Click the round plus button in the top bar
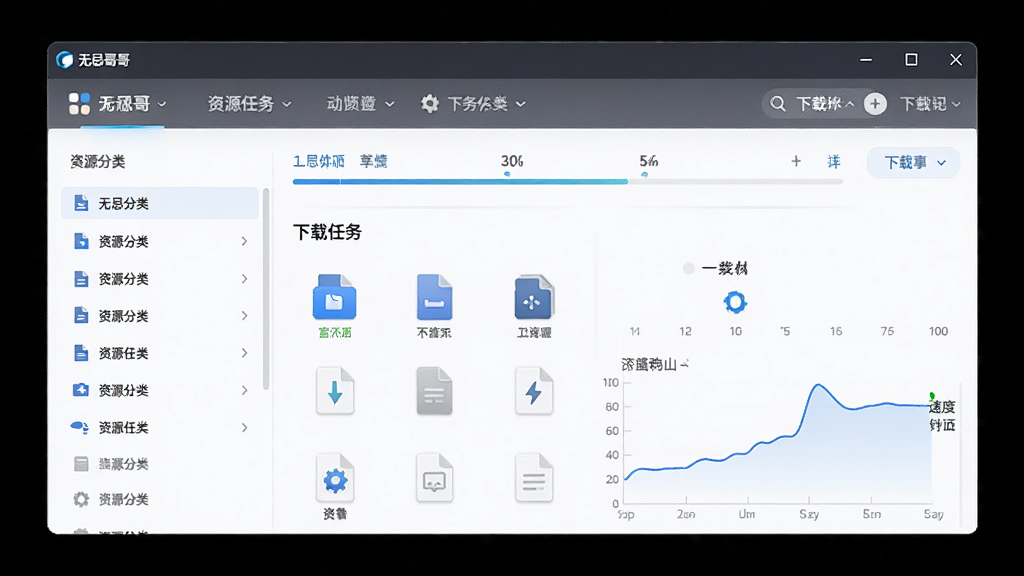Screen dimensions: 1024x576 (x=875, y=103)
